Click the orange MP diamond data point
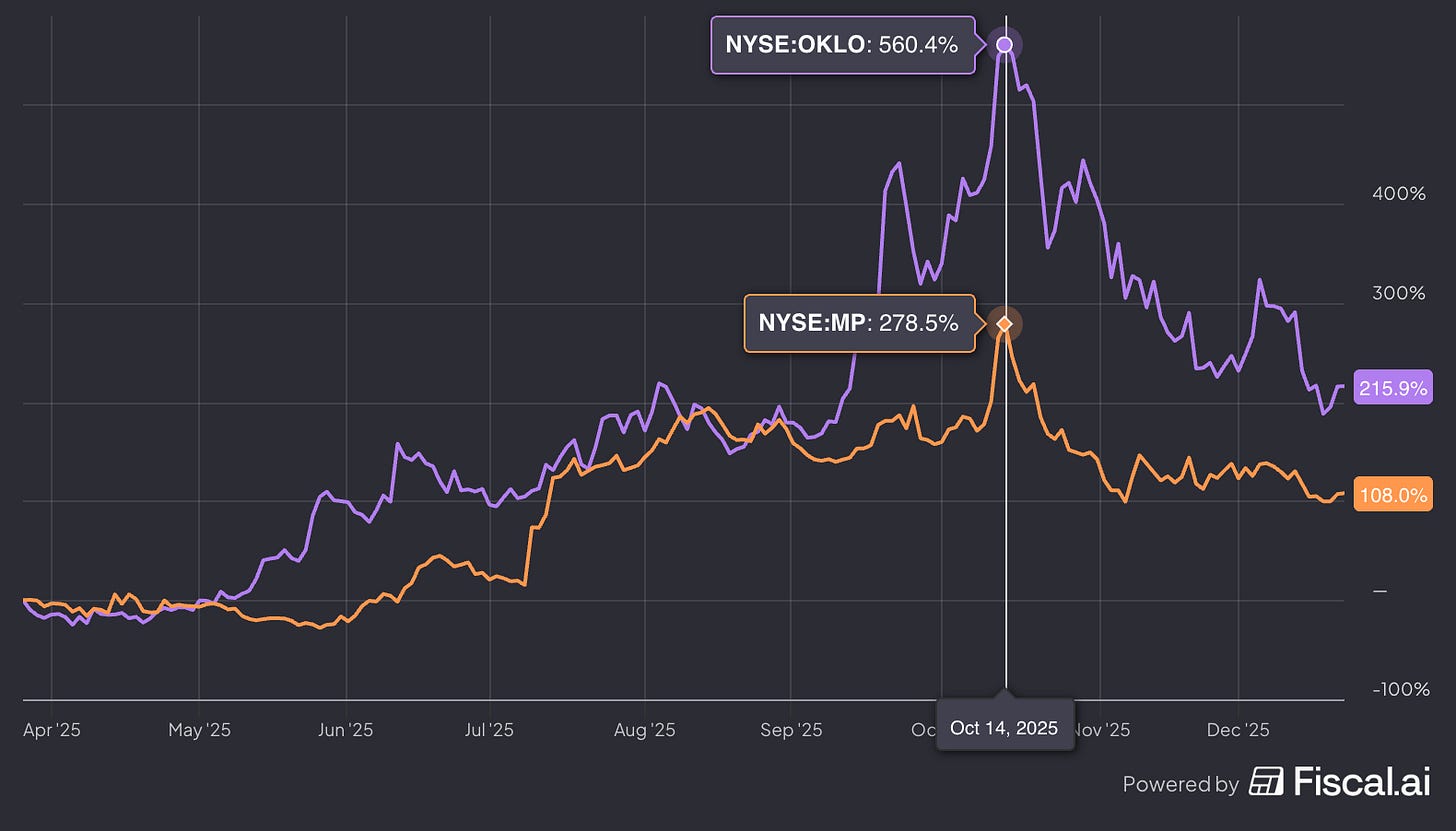The image size is (1456, 831). coord(1005,323)
